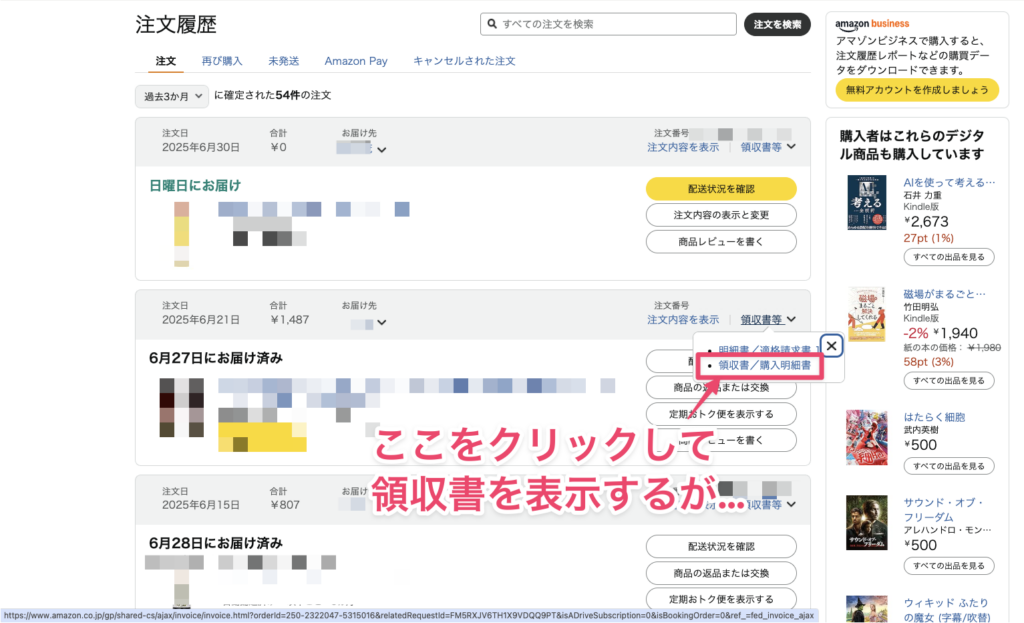The width and height of the screenshot is (1024, 623).
Task: Switch to the 注文 tab
Action: [165, 61]
